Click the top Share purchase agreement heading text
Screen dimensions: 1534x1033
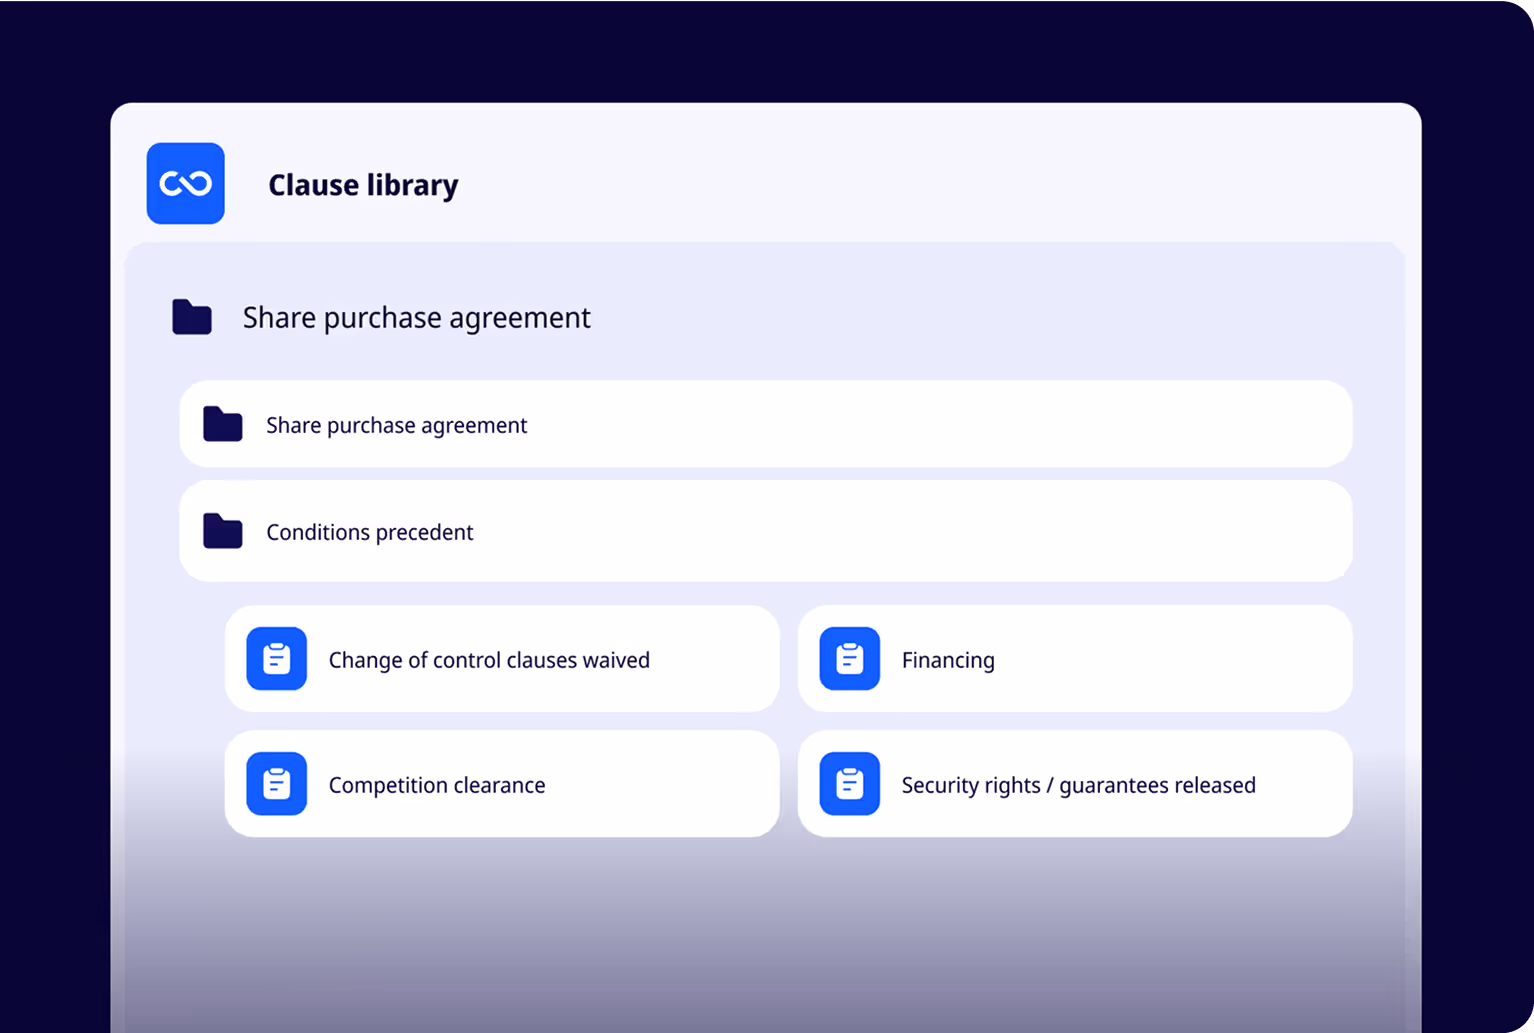click(417, 318)
